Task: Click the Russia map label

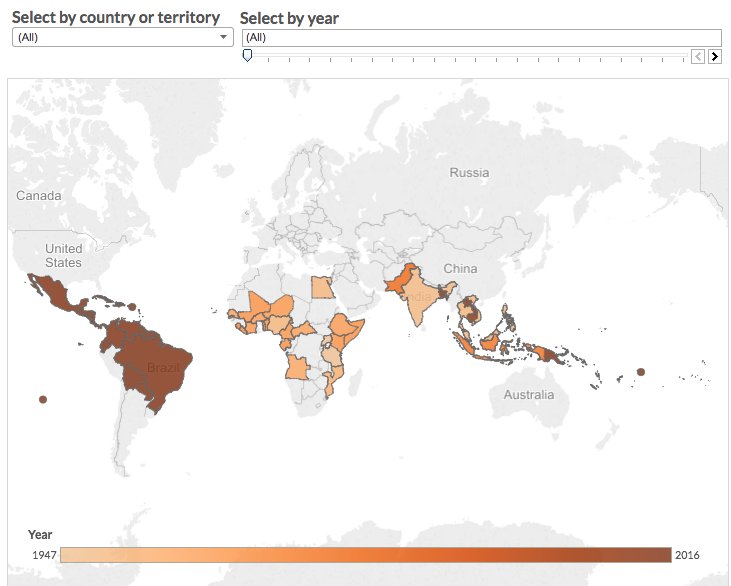Action: click(469, 173)
